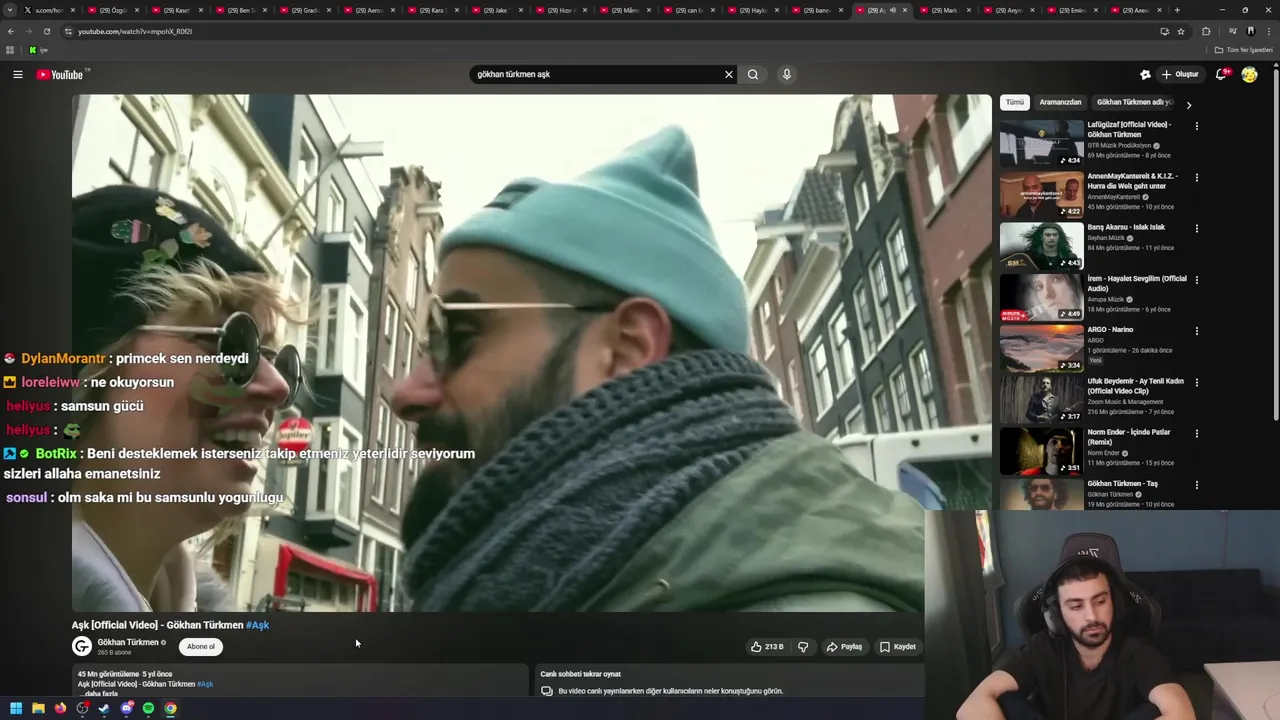Show more filter chips with the arrow
The image size is (1280, 720).
point(1189,105)
